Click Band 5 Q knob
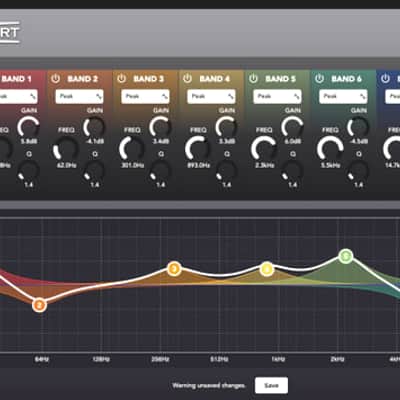The height and width of the screenshot is (400, 400). [292, 171]
